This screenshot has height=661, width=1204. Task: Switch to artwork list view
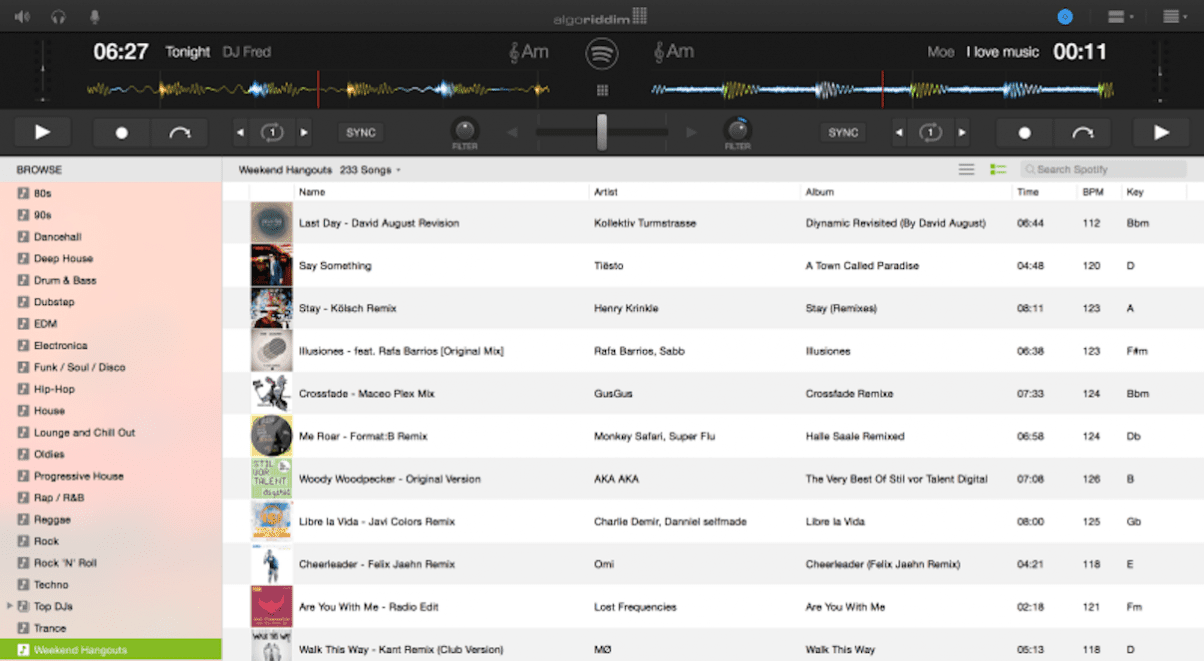tap(997, 170)
